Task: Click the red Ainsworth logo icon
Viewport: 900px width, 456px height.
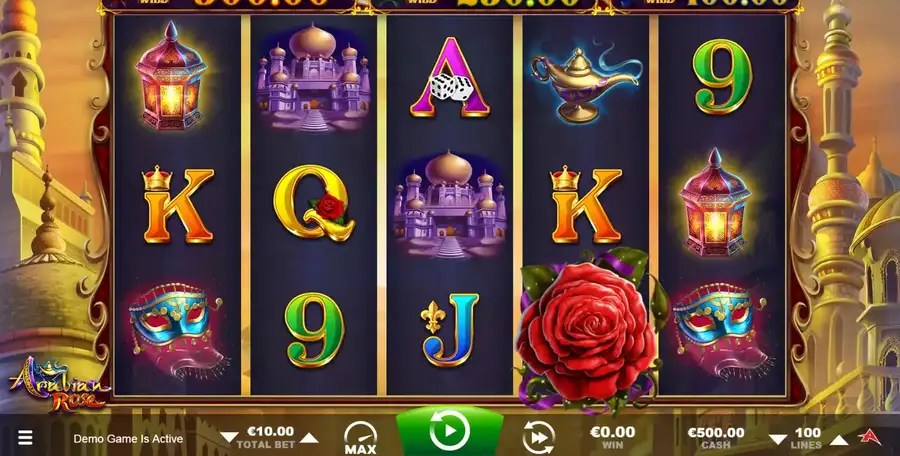Action: pos(869,437)
